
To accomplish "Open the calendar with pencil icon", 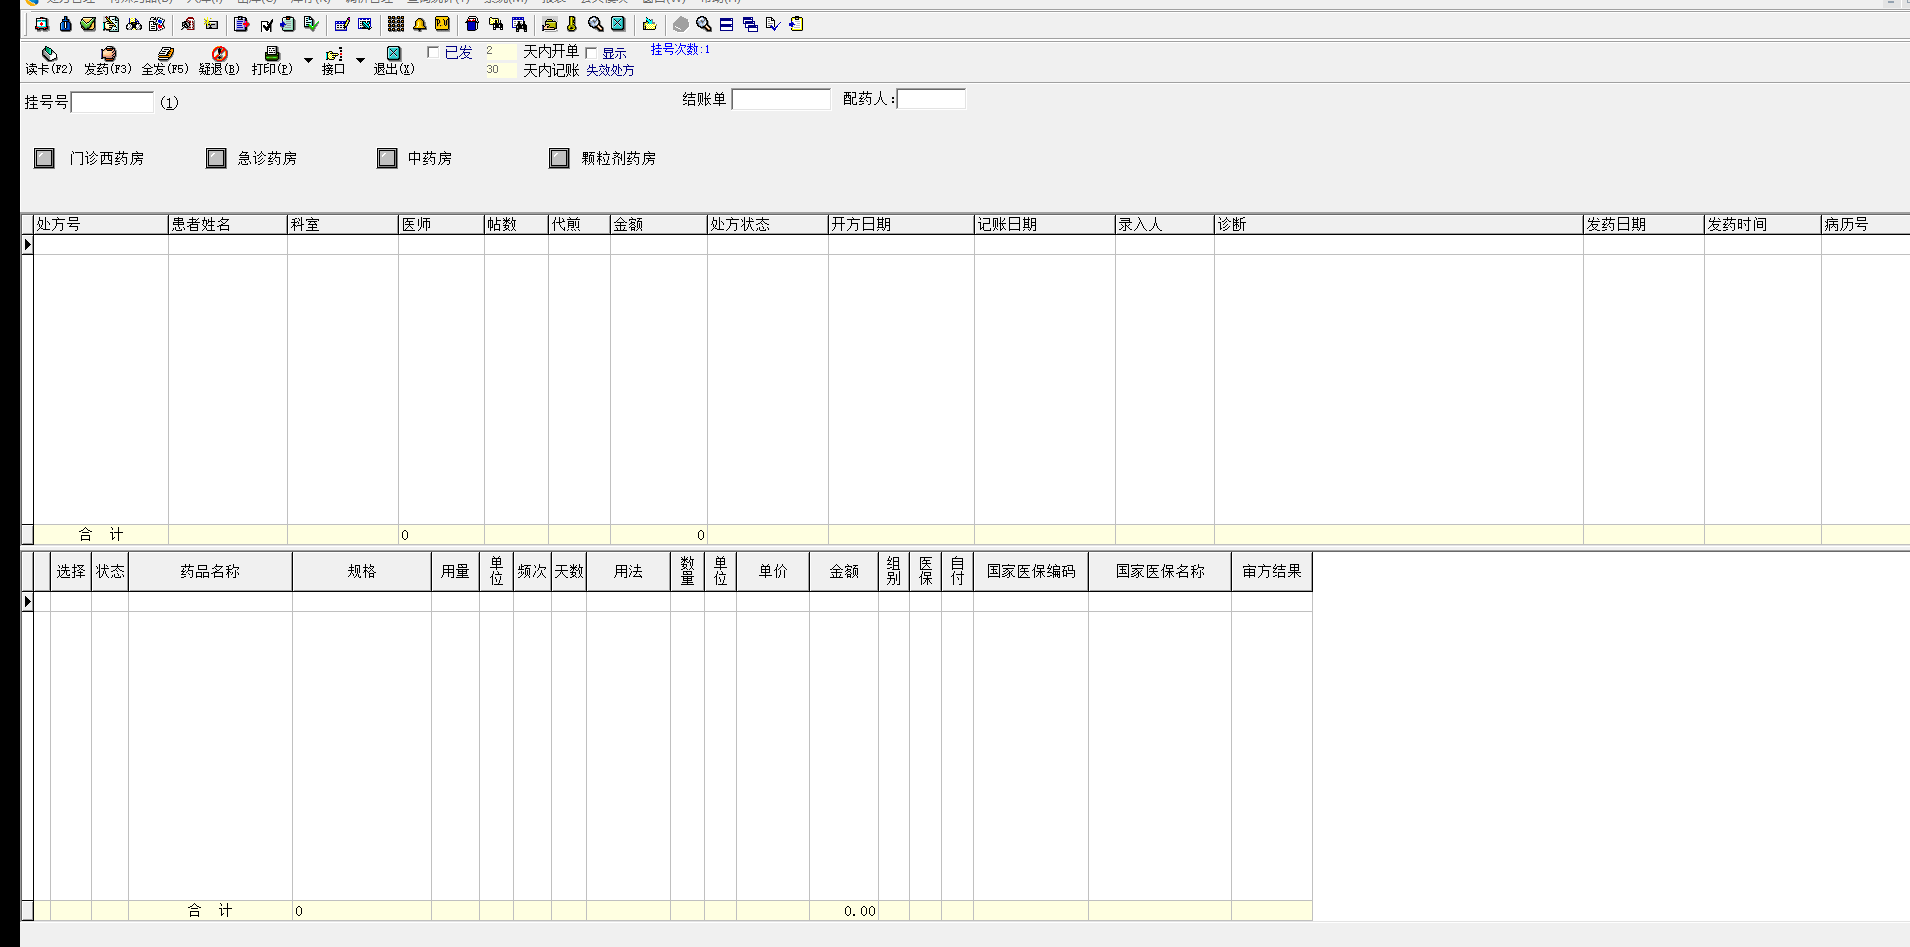I will pyautogui.click(x=342, y=24).
